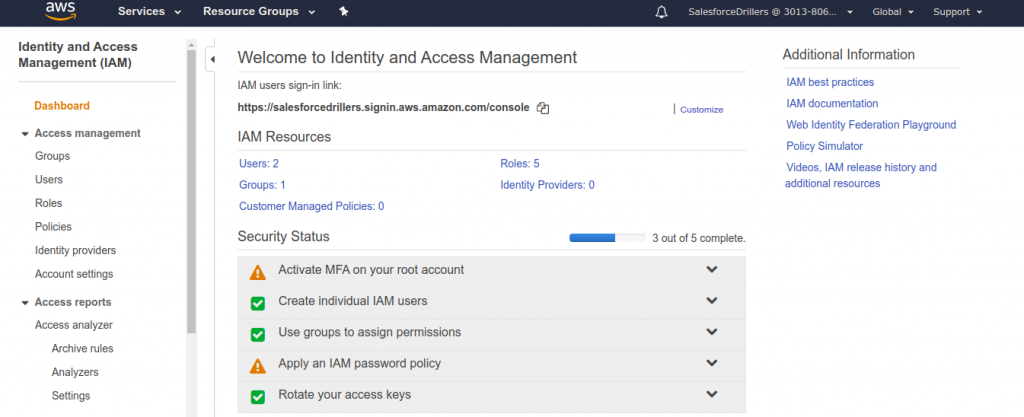Screen dimensions: 1024x417
Task: Select Dashboard in the sidebar
Action: pos(62,106)
